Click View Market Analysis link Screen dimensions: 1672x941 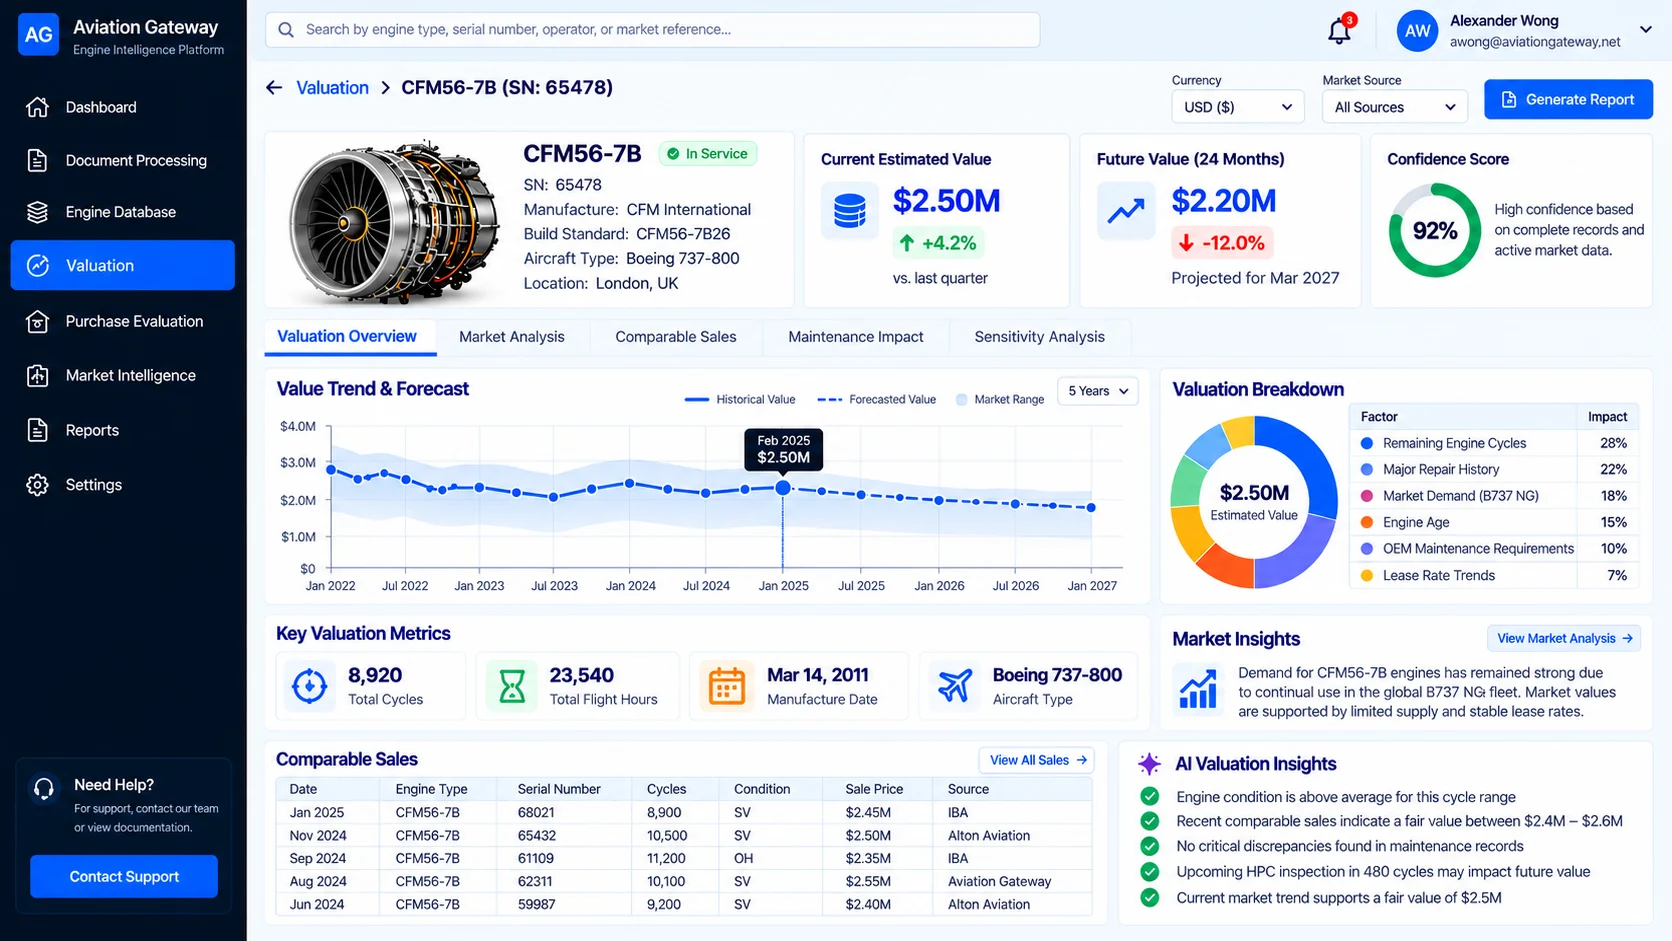point(1564,638)
